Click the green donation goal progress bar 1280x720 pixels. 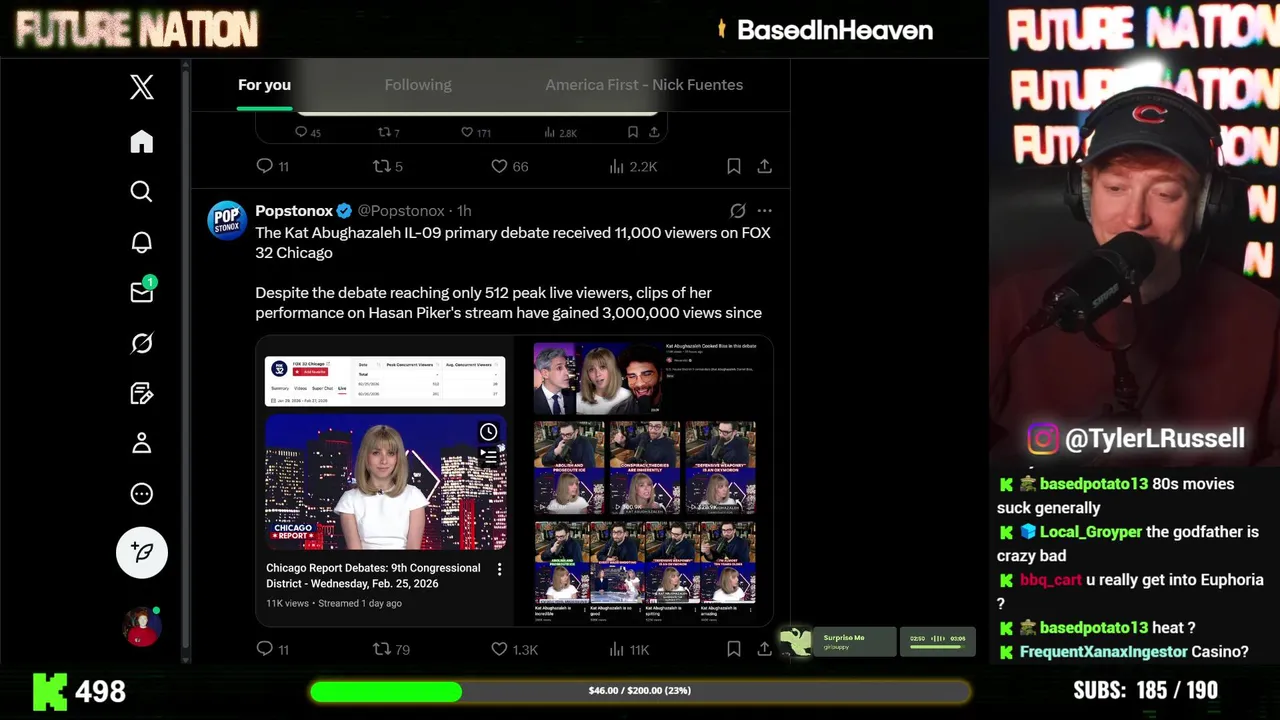(640, 691)
